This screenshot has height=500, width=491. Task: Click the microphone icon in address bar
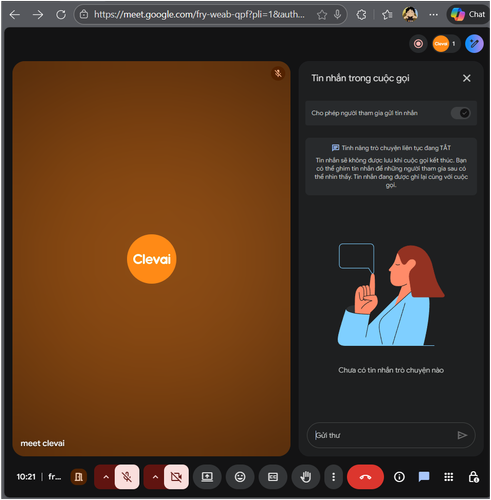337,14
